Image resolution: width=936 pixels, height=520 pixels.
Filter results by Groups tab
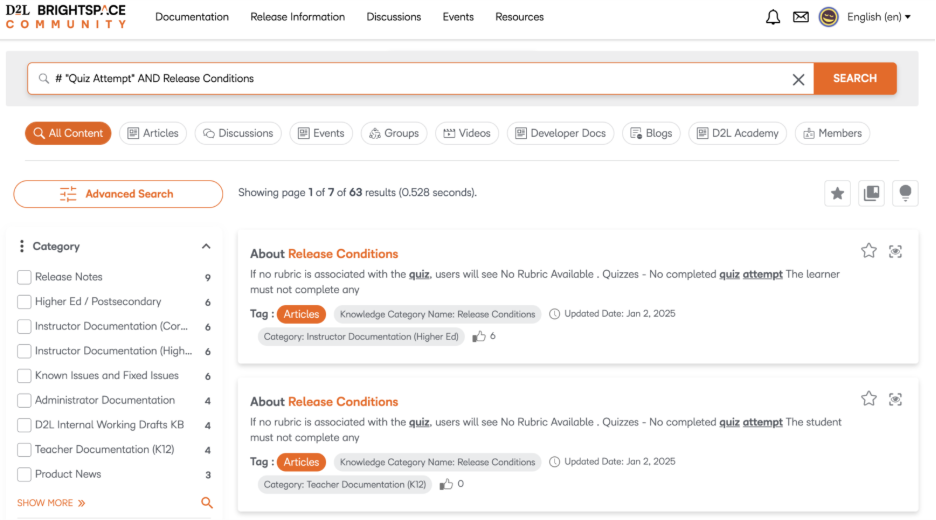pyautogui.click(x=394, y=133)
